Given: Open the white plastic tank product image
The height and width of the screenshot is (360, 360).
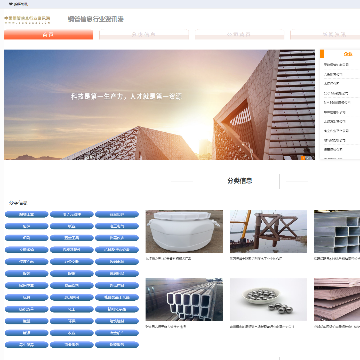Looking at the screenshot, I should [184, 231].
